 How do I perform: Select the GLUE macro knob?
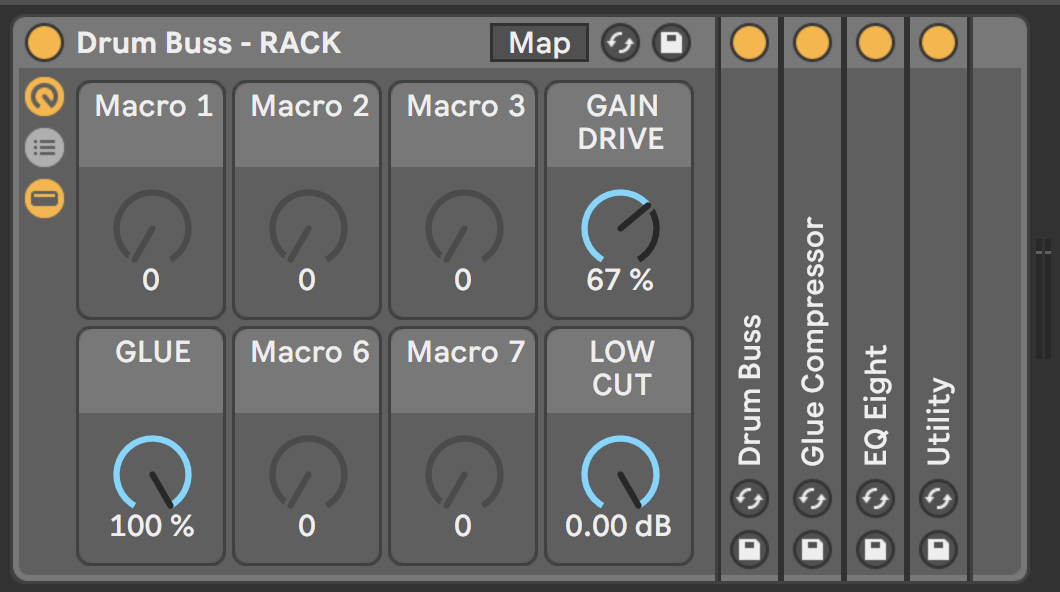pyautogui.click(x=152, y=473)
